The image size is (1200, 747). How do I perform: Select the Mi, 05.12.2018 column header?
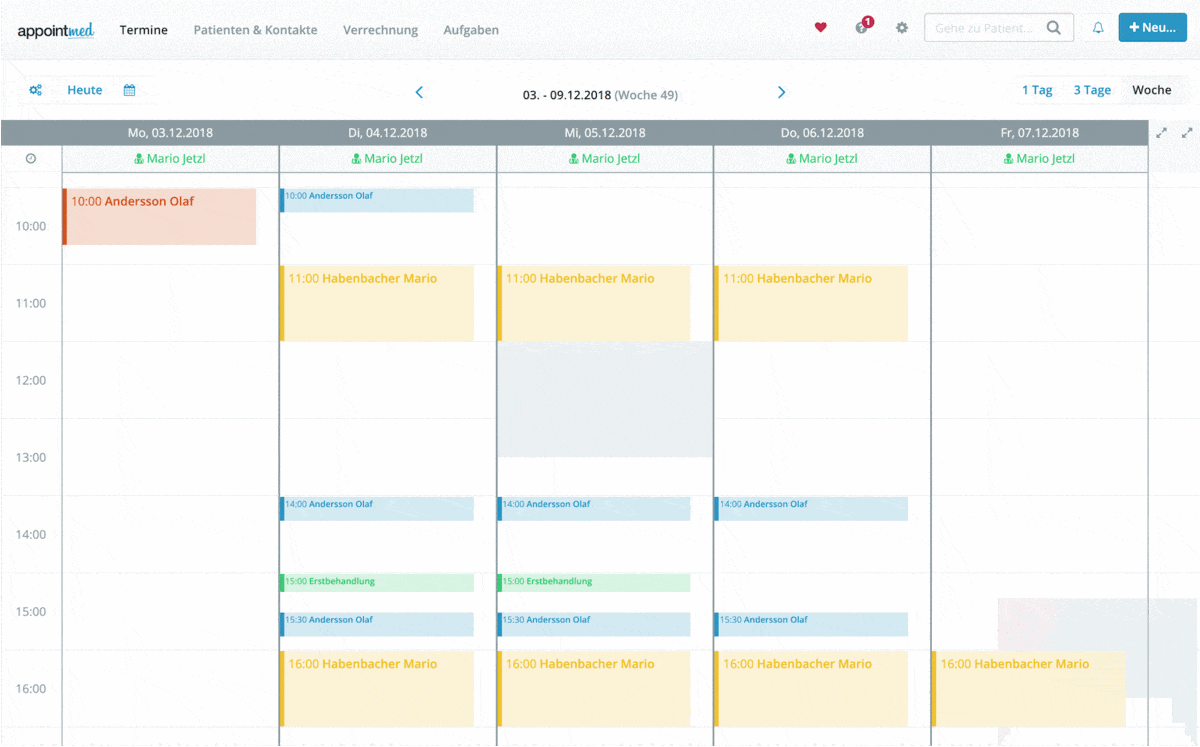point(605,132)
